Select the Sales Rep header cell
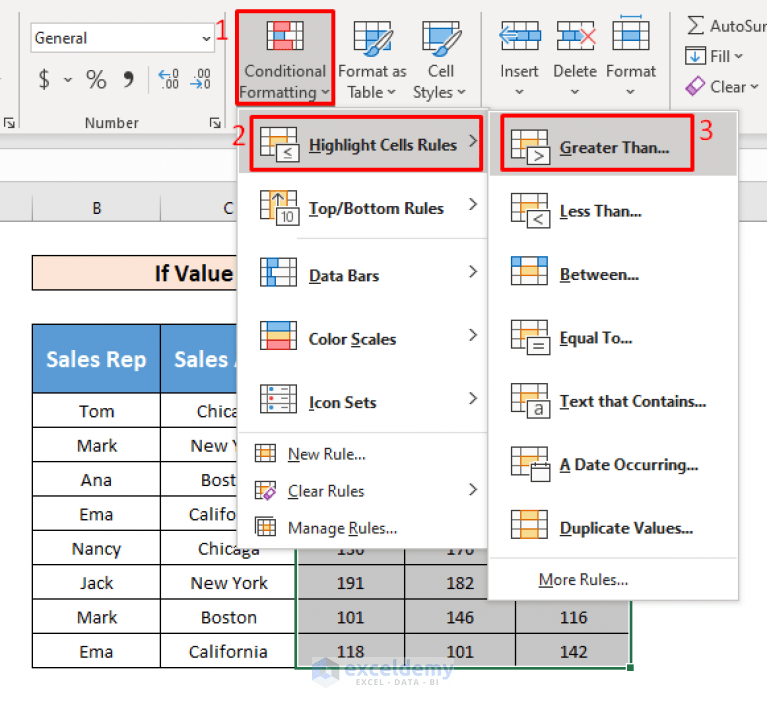The height and width of the screenshot is (704, 767). (x=96, y=359)
